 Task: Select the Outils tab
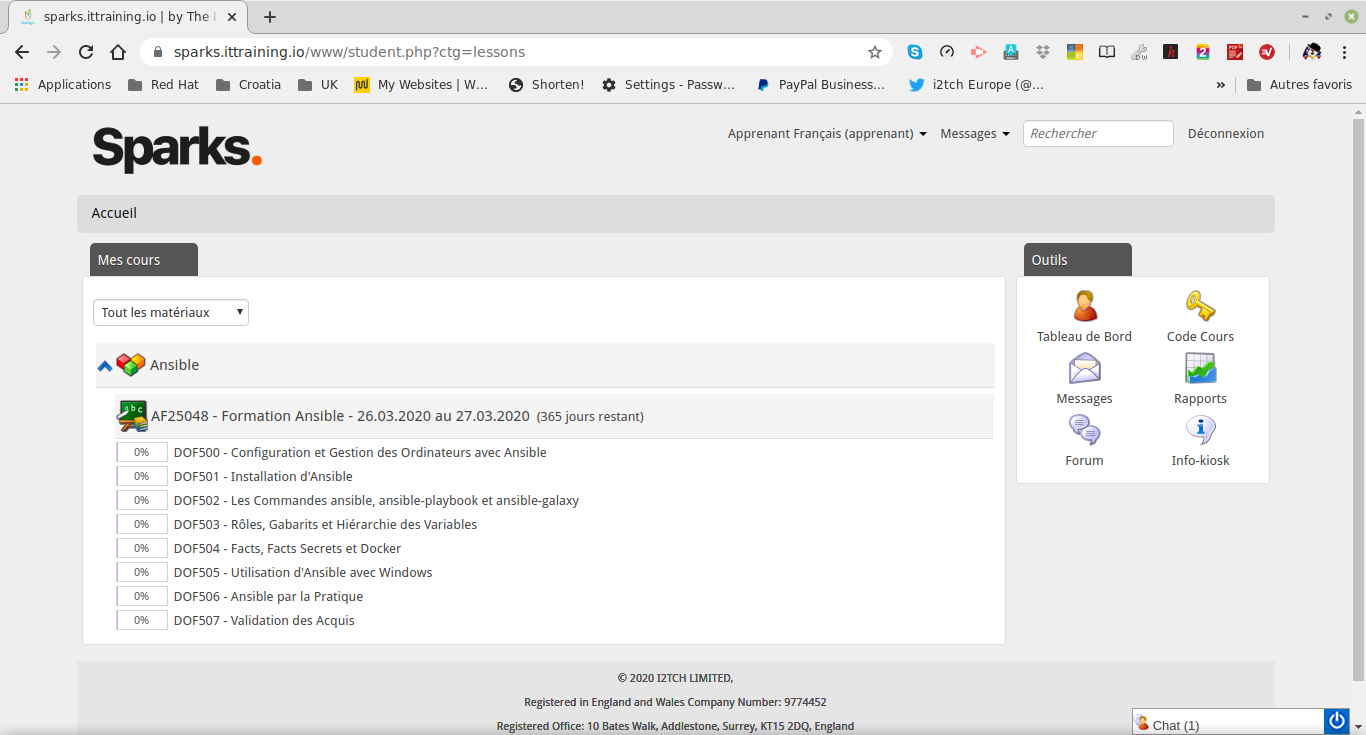click(1078, 260)
